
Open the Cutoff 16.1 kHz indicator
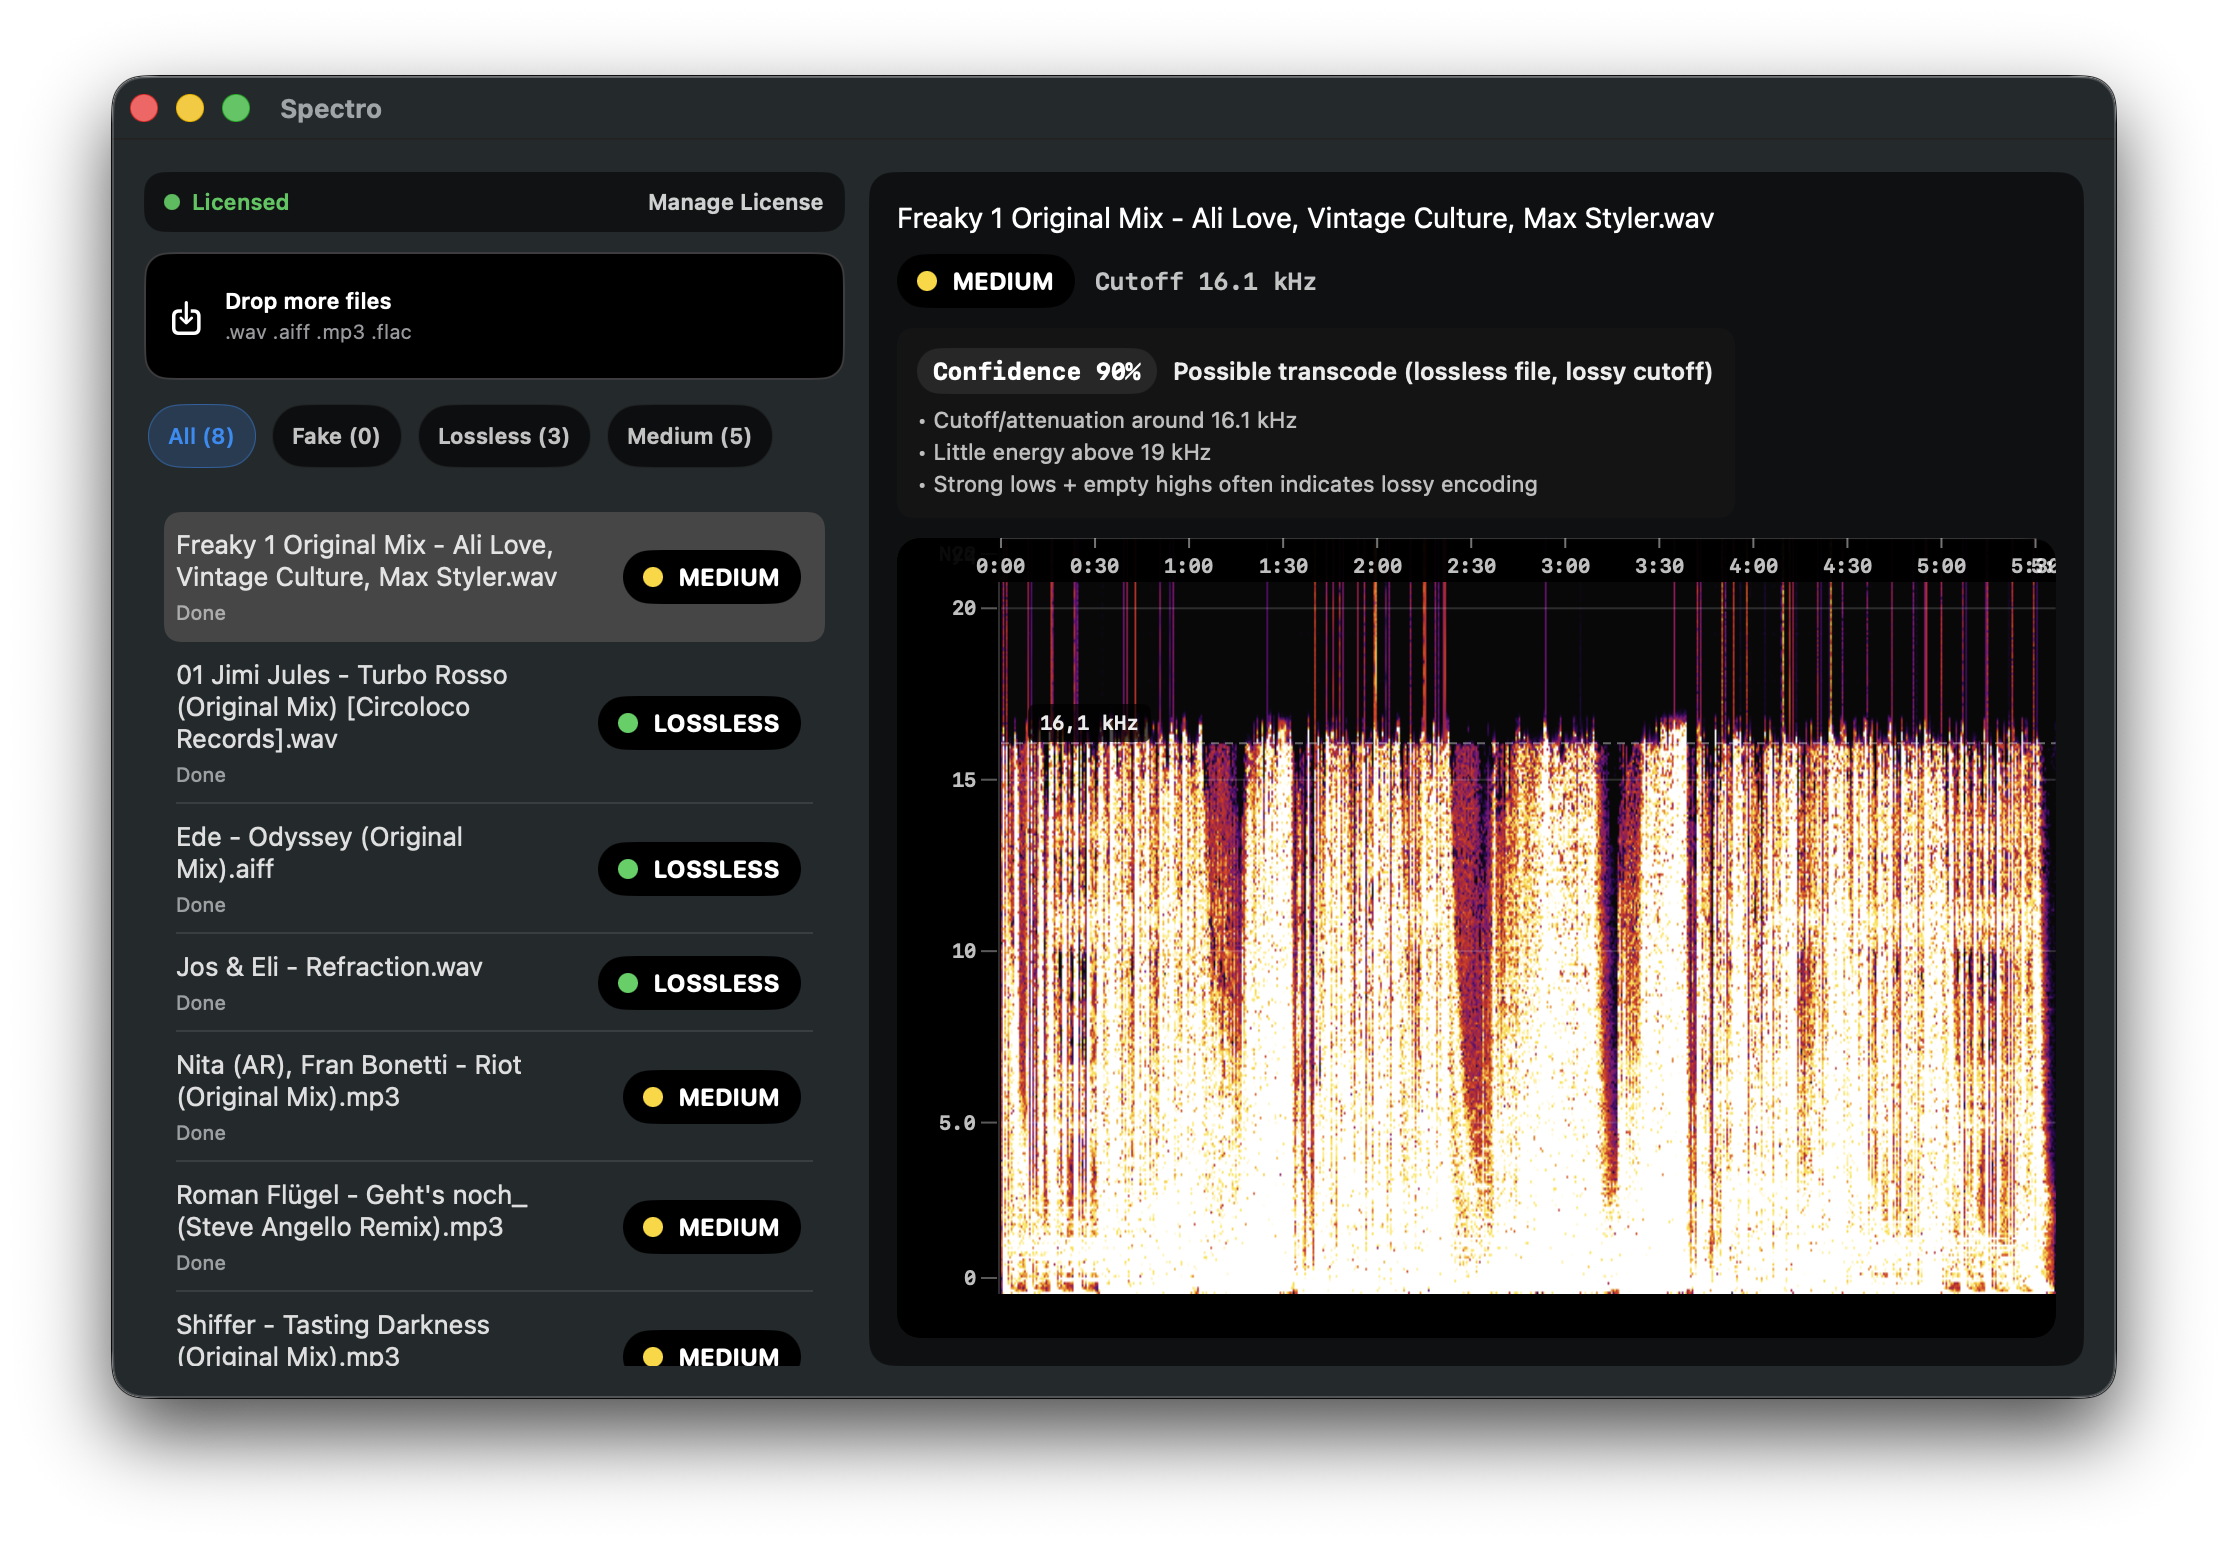click(1204, 281)
